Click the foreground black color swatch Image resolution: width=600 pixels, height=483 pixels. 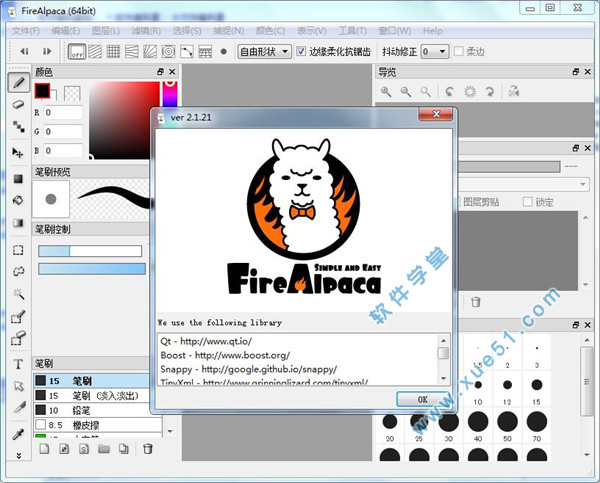coord(42,91)
